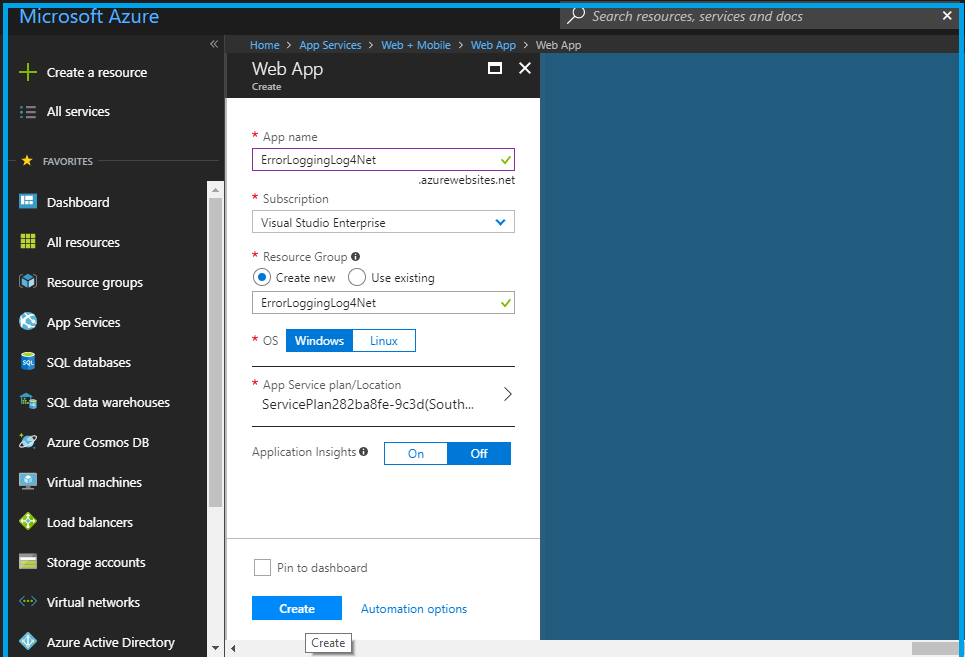Click the Favorites star icon
Image resolution: width=965 pixels, height=657 pixels.
[26, 161]
